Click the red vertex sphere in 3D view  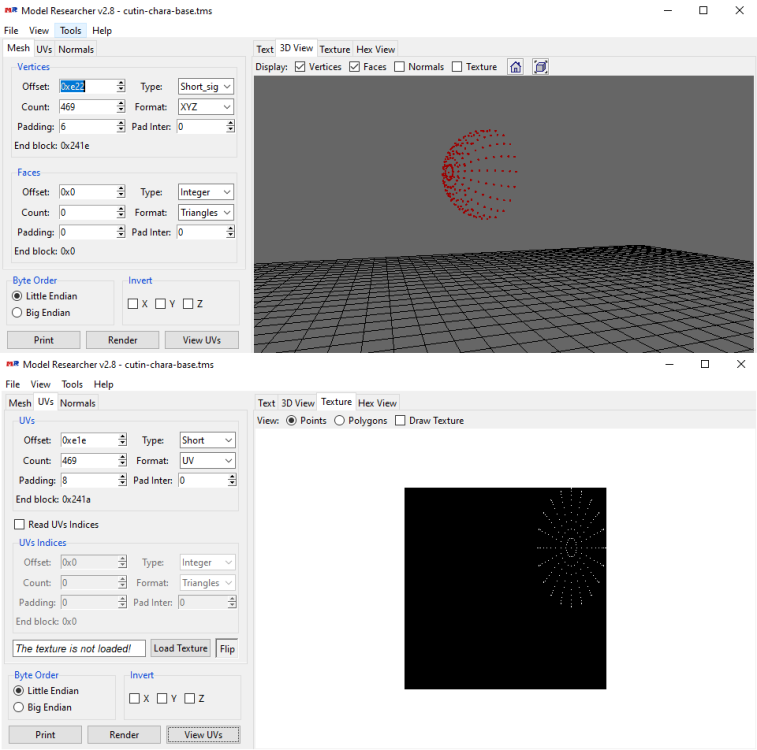479,174
